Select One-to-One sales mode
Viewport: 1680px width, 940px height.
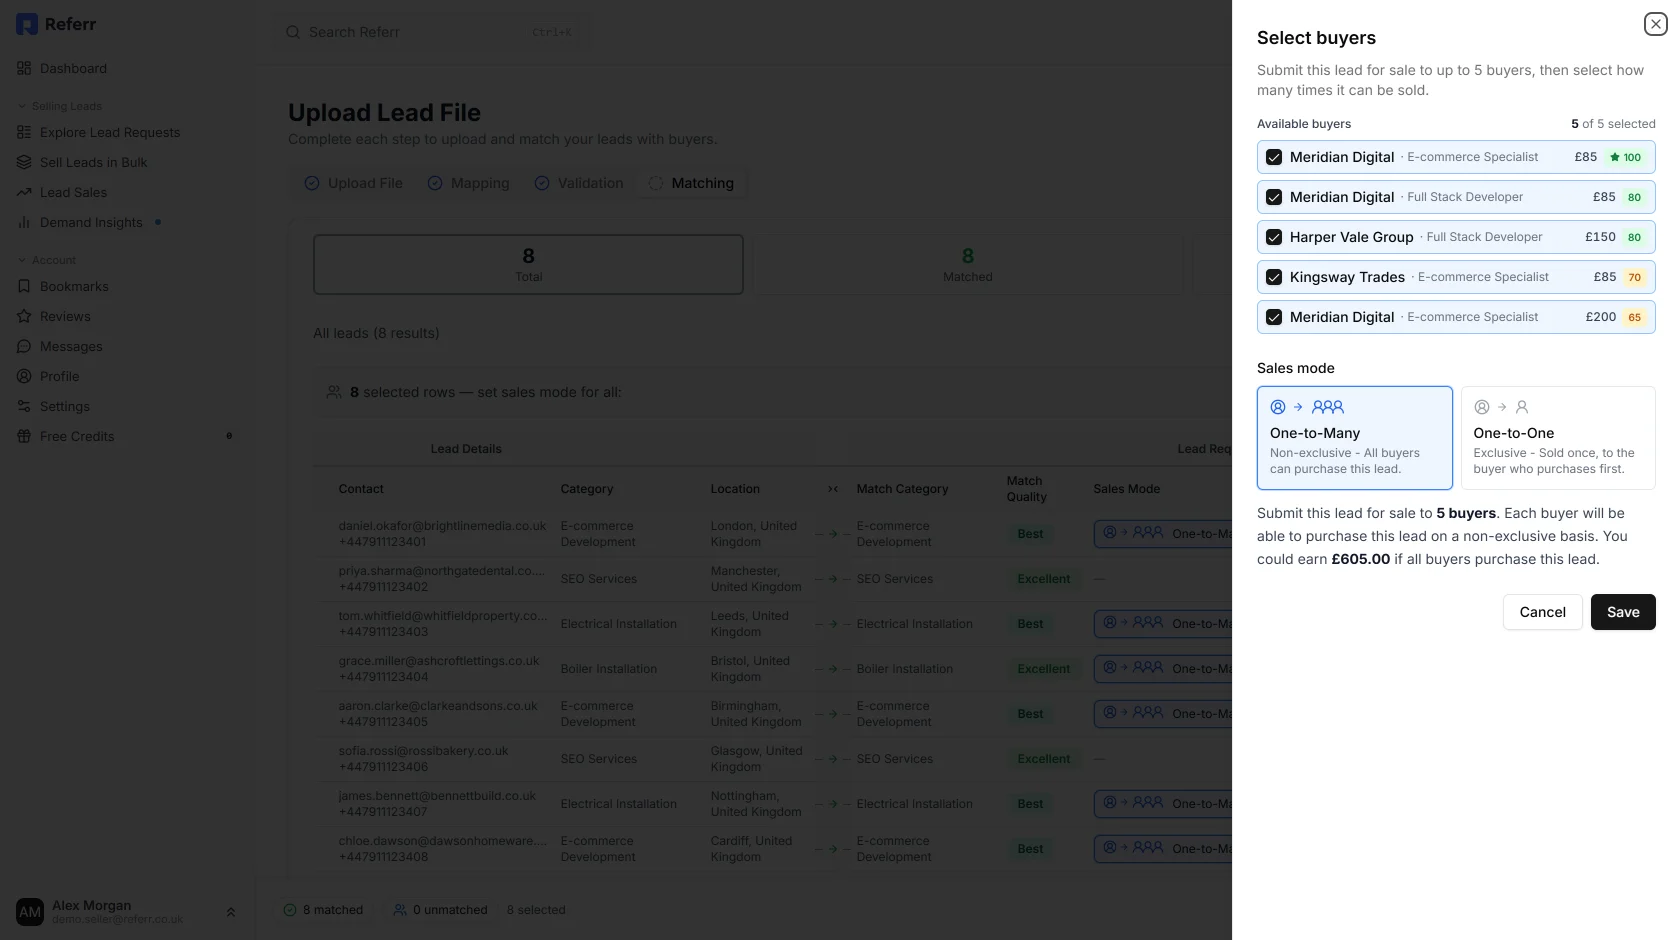[x=1558, y=438]
